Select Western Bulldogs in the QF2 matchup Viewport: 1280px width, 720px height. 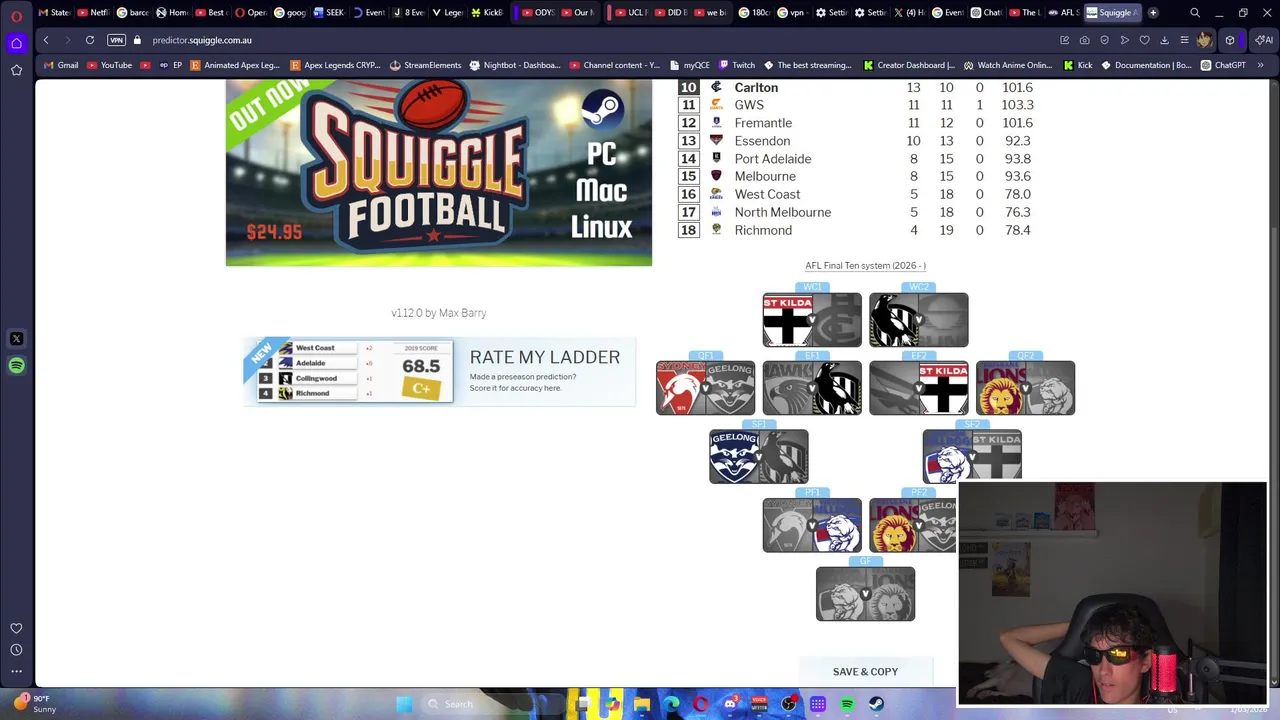pyautogui.click(x=1050, y=388)
